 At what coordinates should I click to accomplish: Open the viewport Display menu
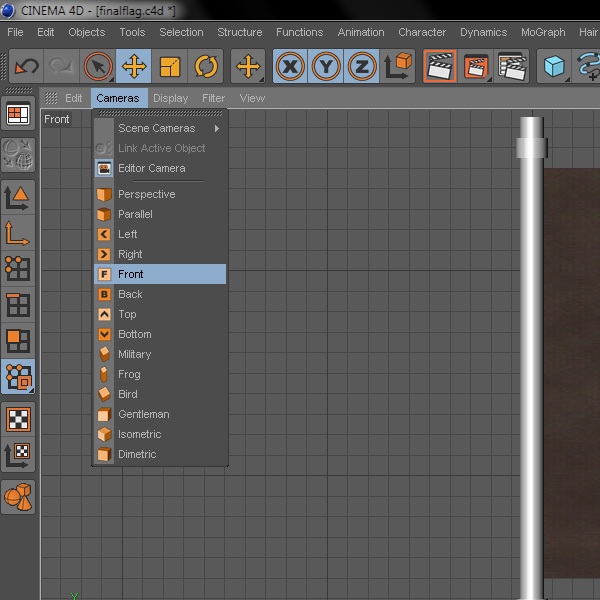point(171,98)
